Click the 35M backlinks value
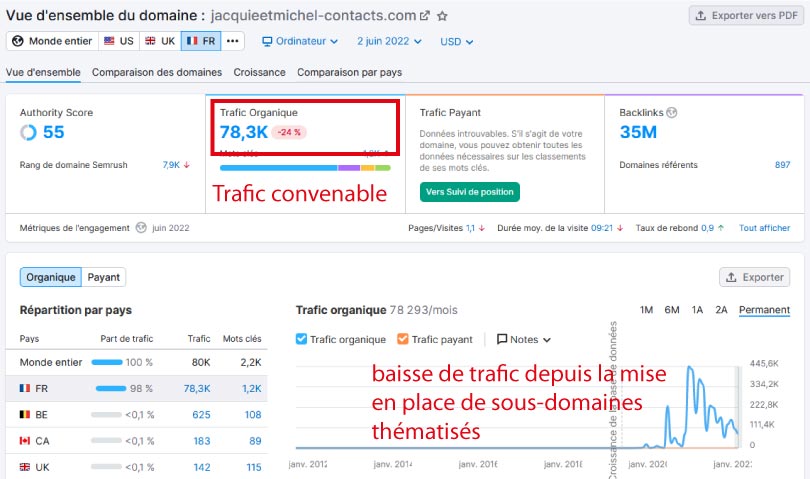Viewport: 810px width, 479px height. pos(638,132)
